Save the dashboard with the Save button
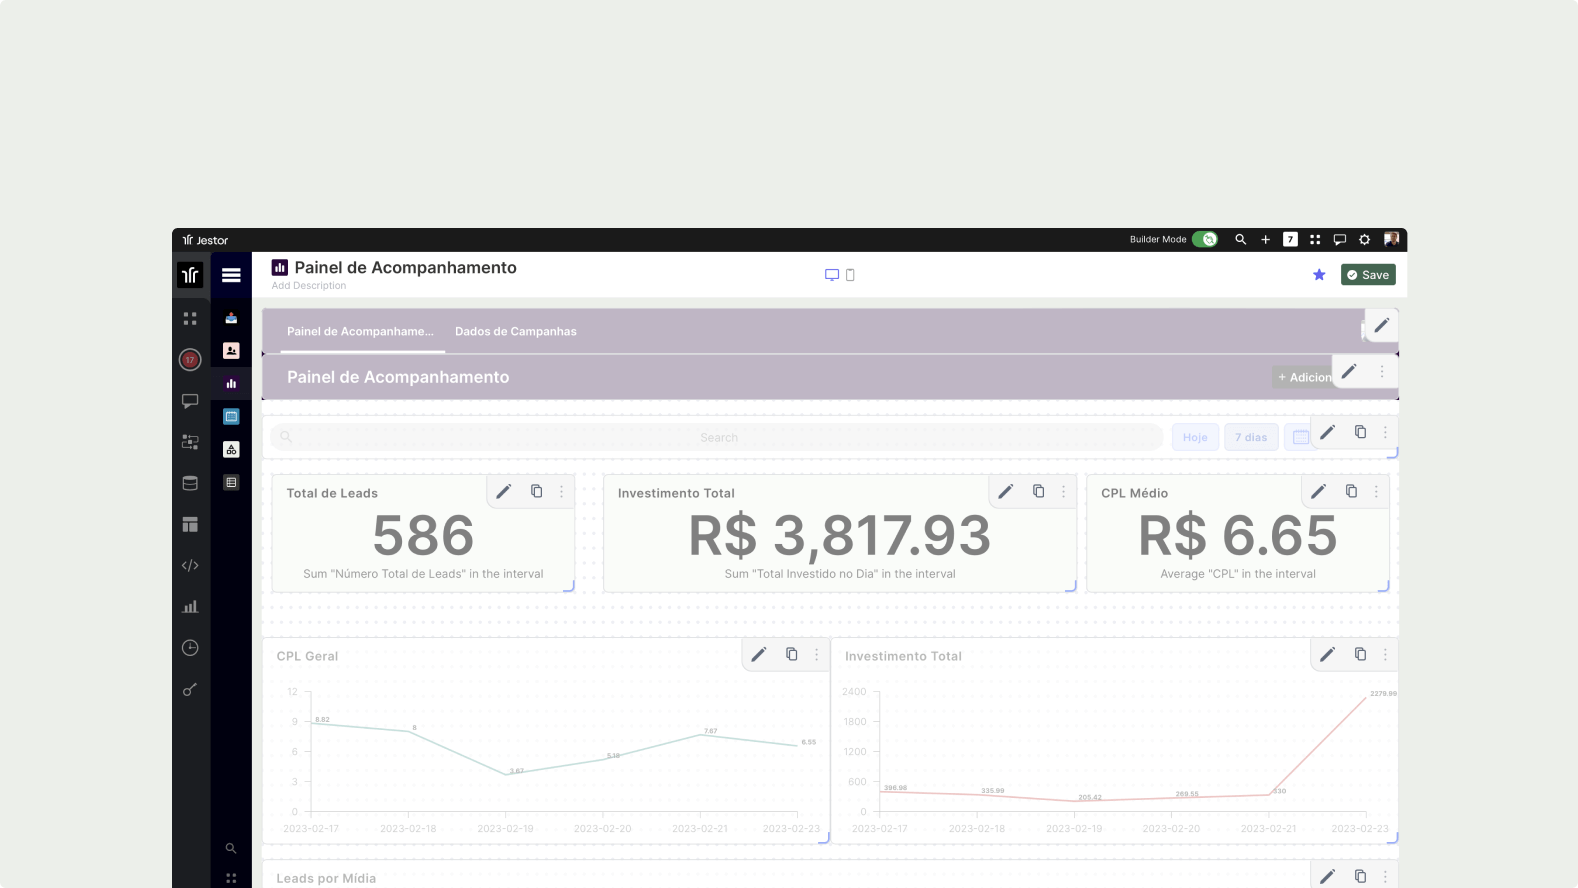 (1368, 275)
